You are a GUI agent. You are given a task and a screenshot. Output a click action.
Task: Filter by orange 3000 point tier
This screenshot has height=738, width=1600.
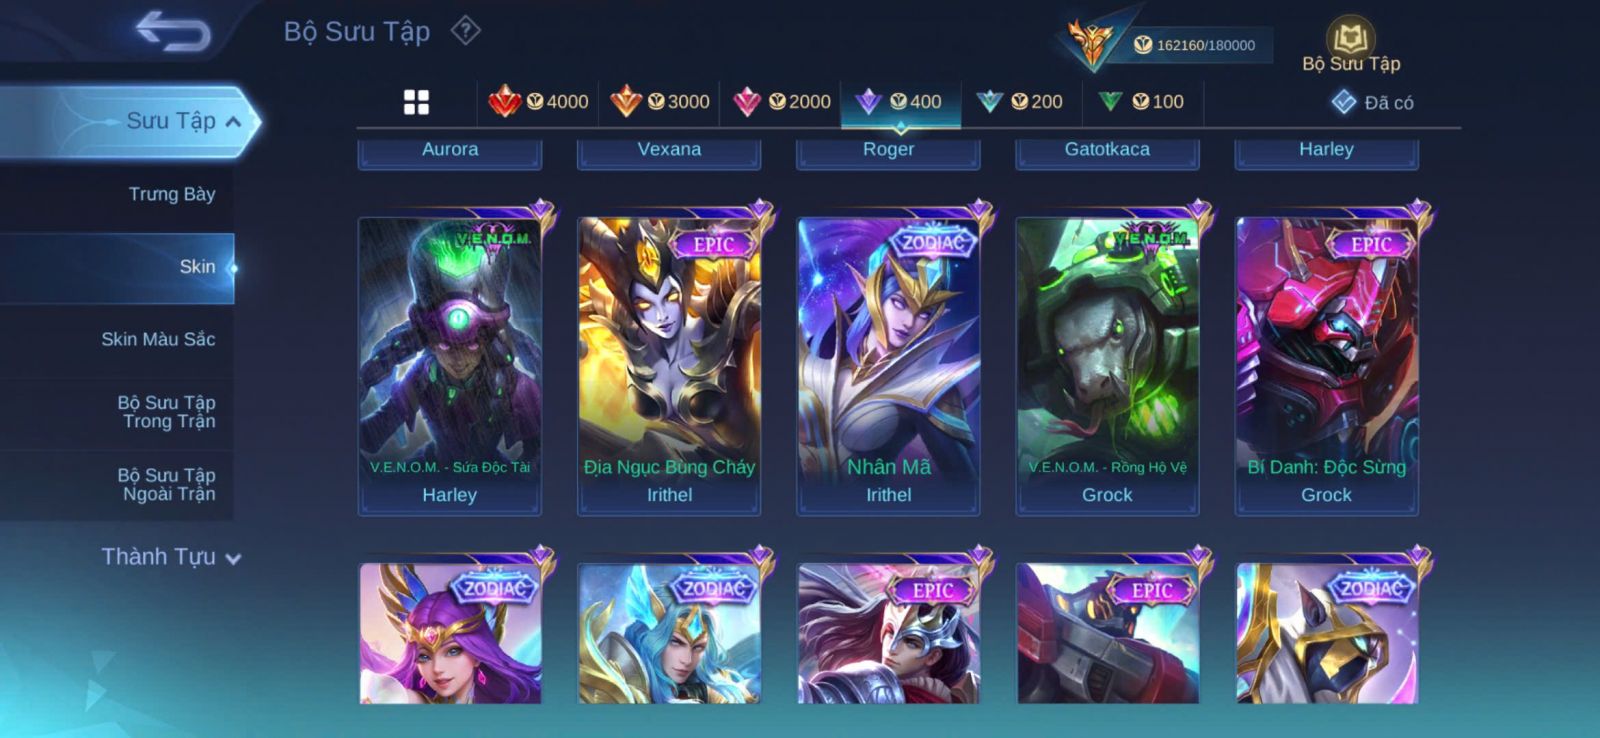tap(660, 102)
